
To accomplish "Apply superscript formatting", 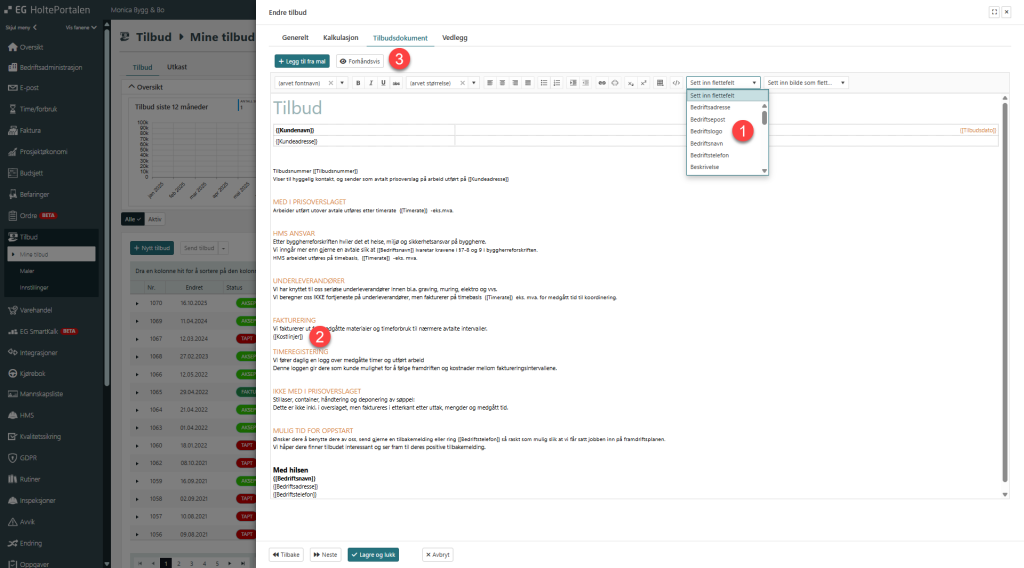I will click(644, 83).
